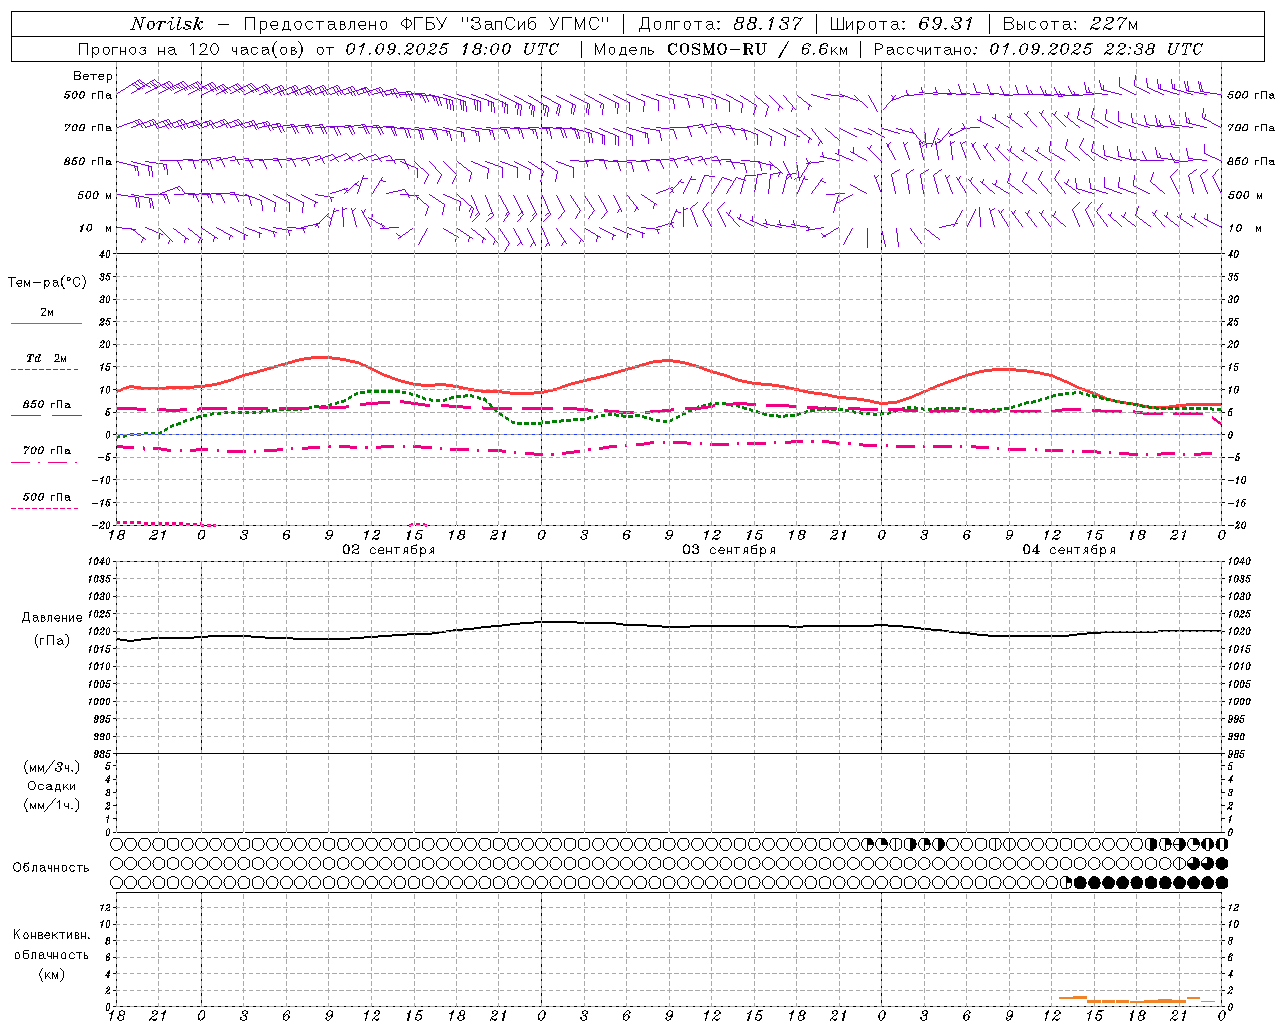Click the "Ветер" wind panel label
This screenshot has height=1024, width=1280.
pos(93,76)
